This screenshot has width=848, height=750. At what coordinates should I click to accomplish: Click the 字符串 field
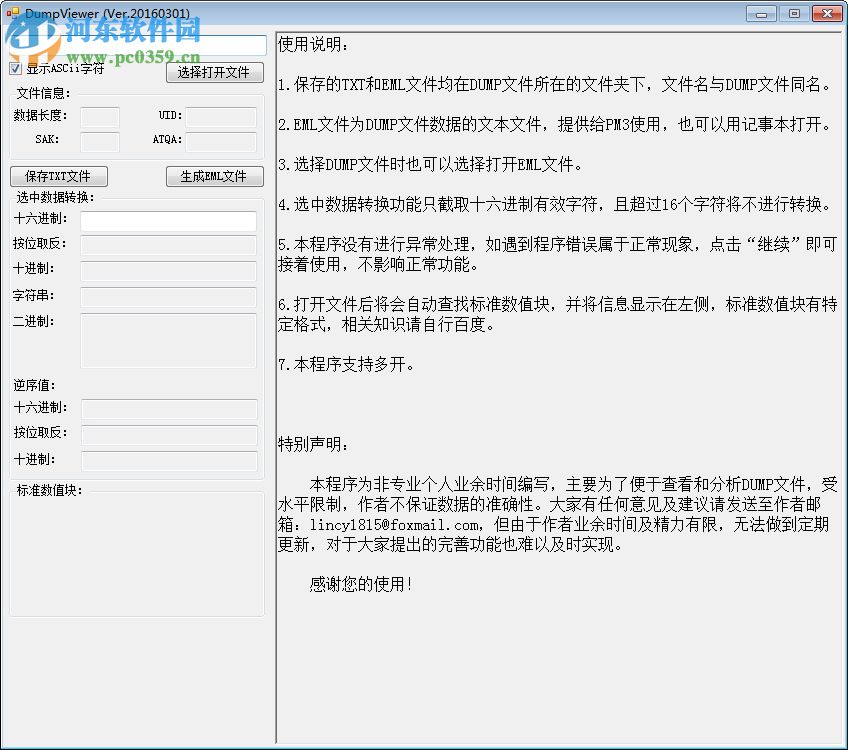[x=168, y=295]
